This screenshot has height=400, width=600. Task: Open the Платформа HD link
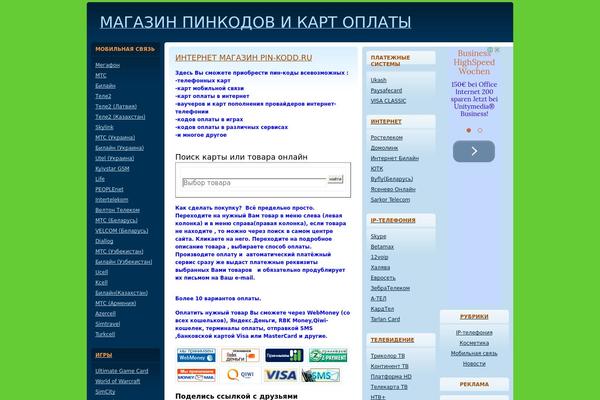[x=391, y=376]
